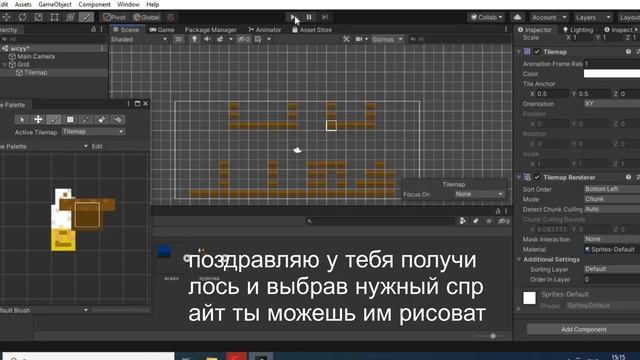Start Play mode

point(293,17)
